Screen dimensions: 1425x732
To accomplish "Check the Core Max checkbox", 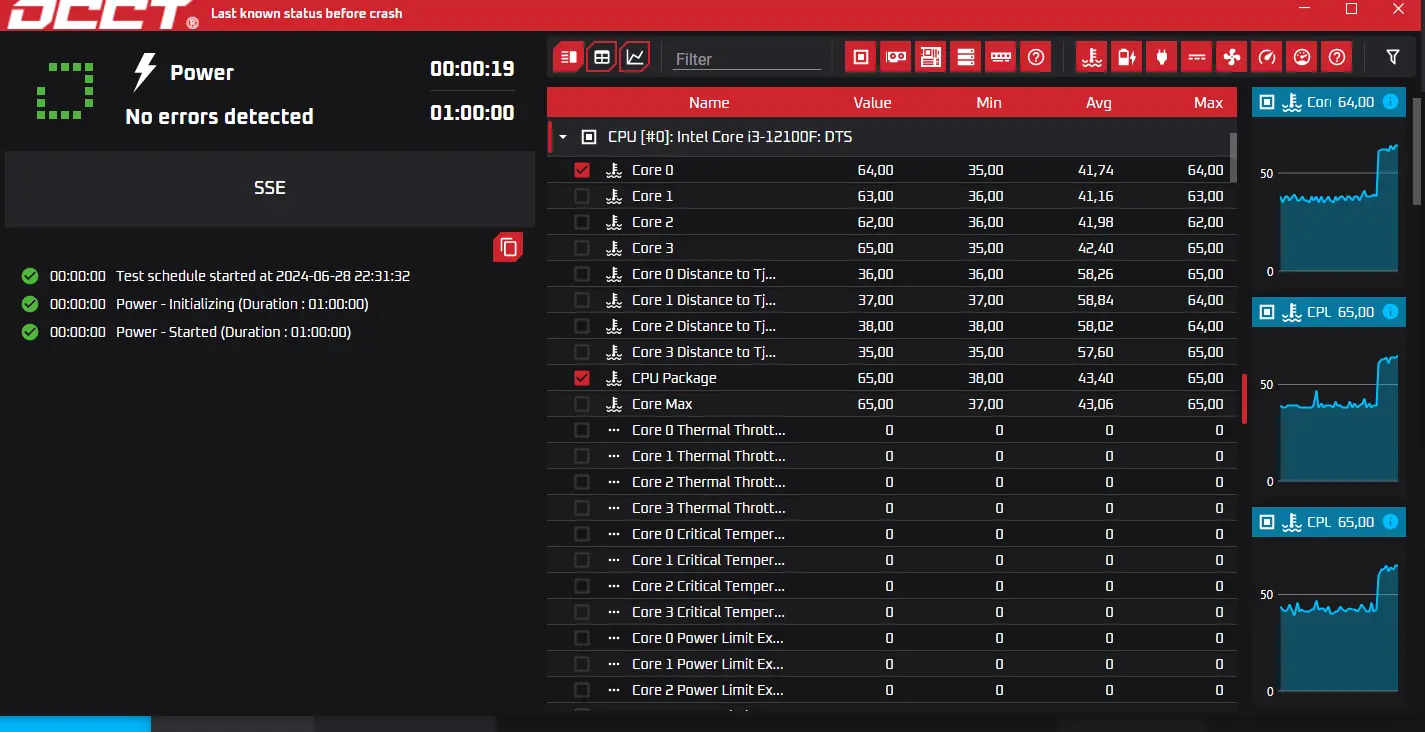I will point(582,404).
